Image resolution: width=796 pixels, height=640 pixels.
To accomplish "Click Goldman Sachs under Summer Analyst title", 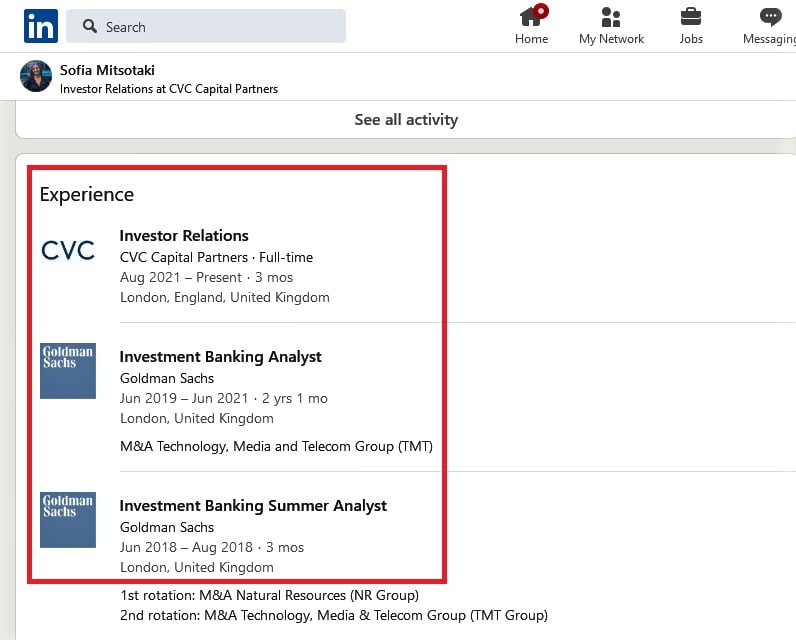I will (167, 528).
